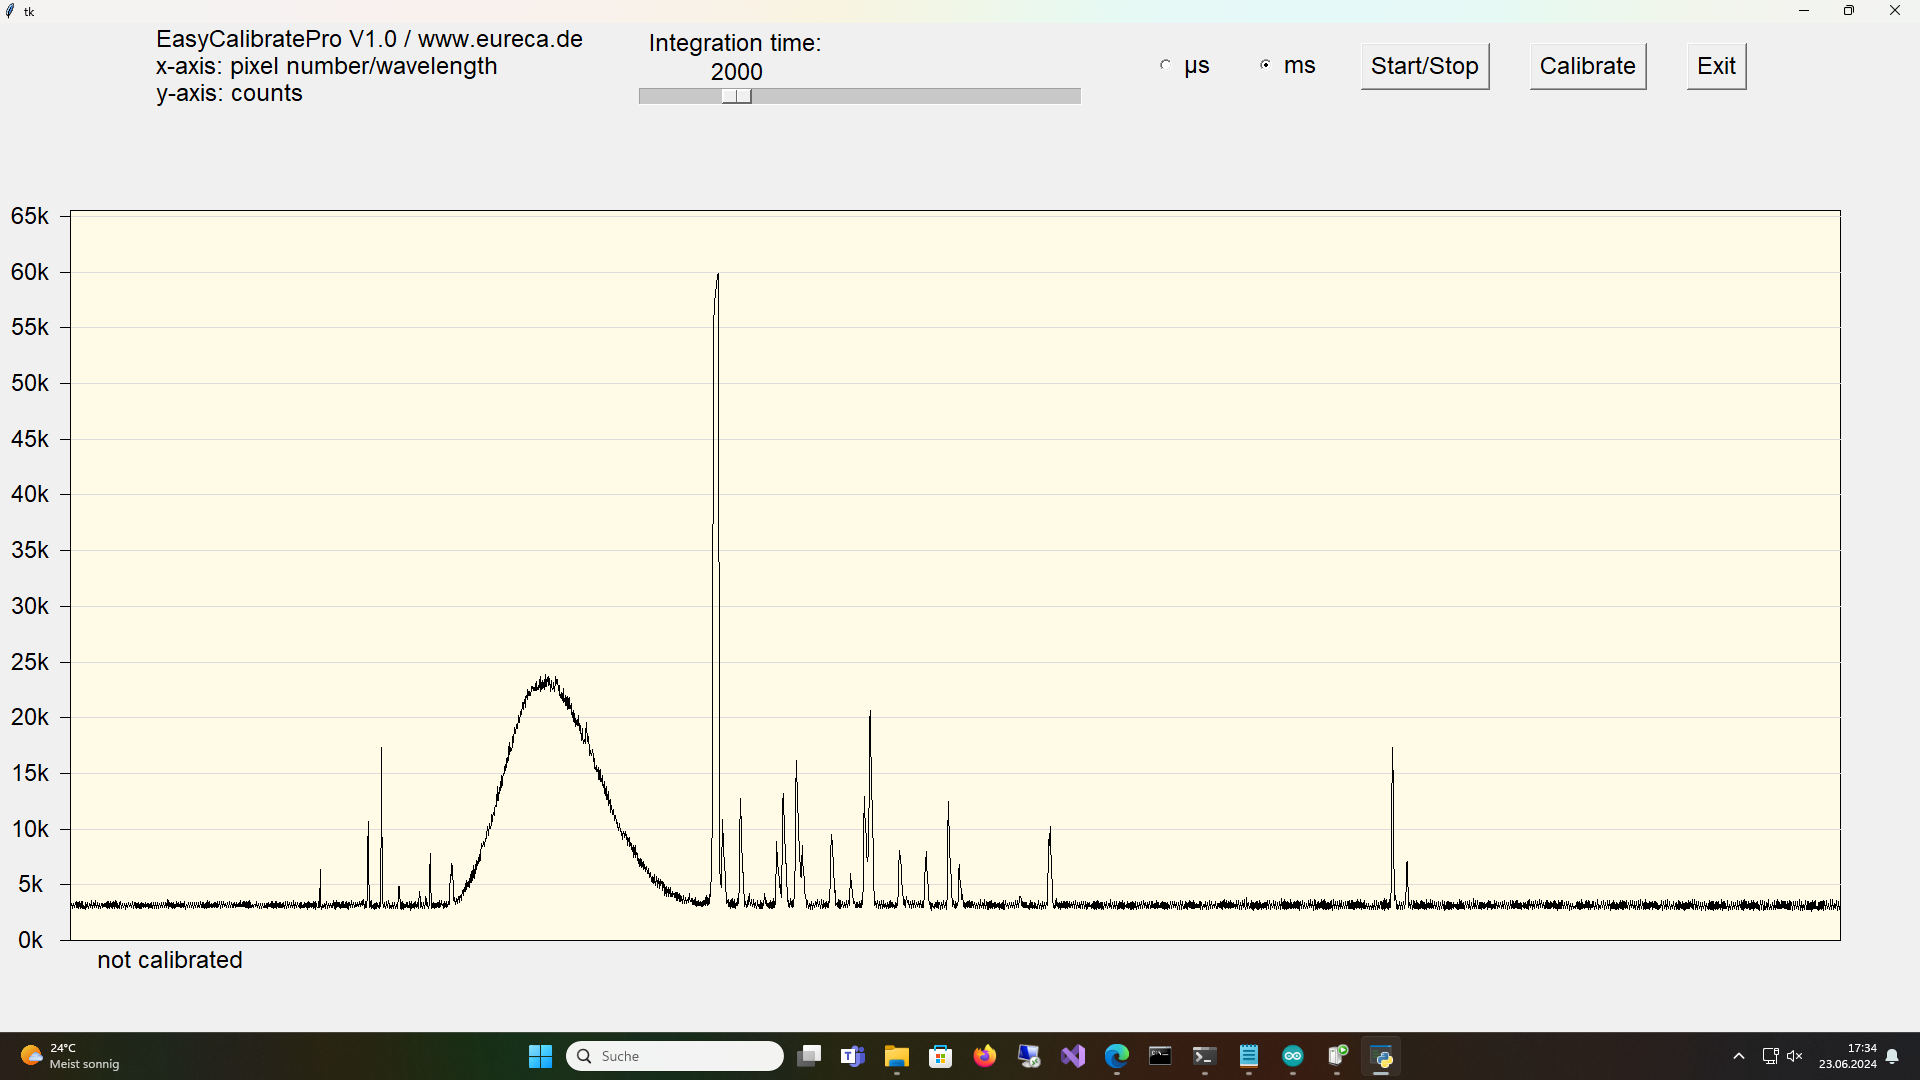Click the Exit button
Image resolution: width=1920 pixels, height=1080 pixels.
[x=1716, y=66]
